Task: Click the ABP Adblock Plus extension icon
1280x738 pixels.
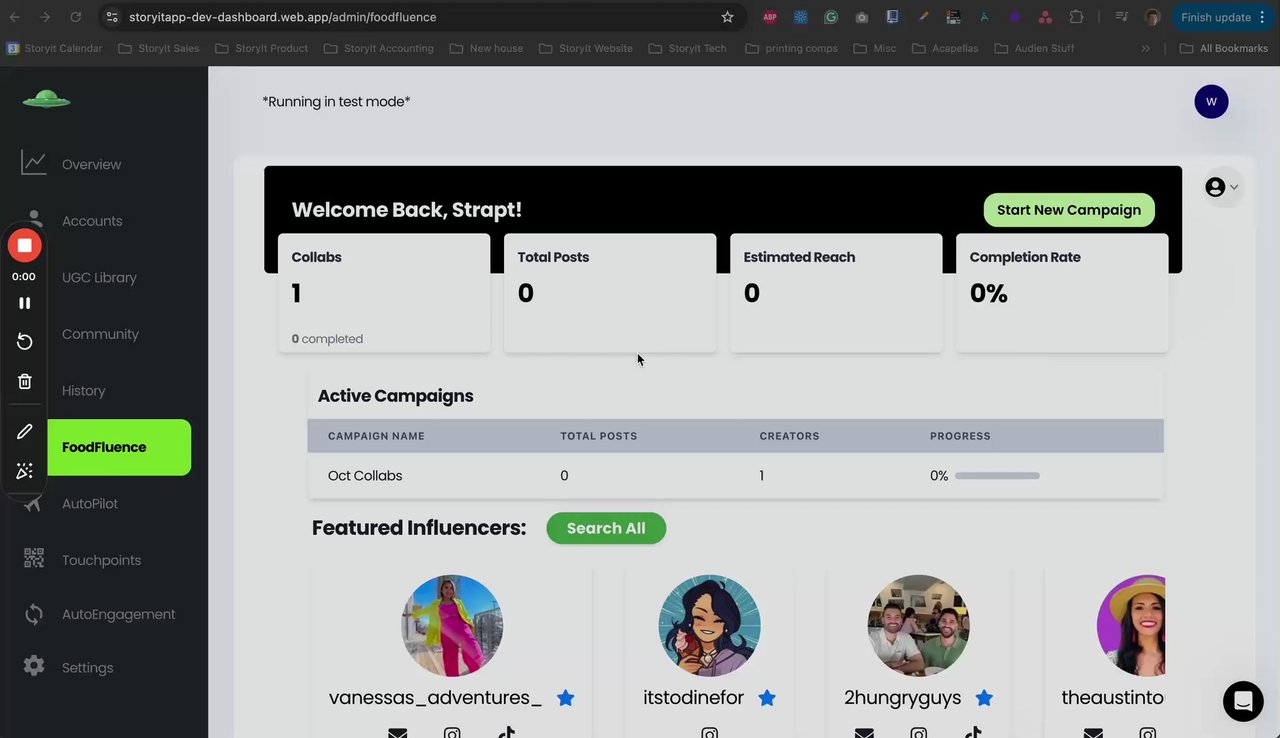Action: coord(770,17)
